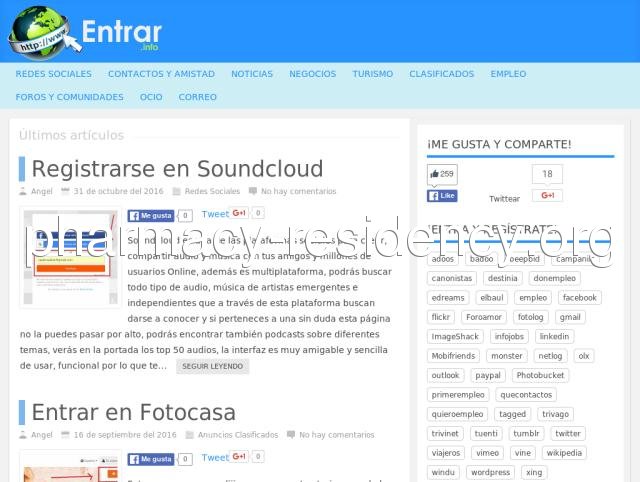The image size is (640, 482).
Task: Select the canonistas tag
Action: click(451, 278)
